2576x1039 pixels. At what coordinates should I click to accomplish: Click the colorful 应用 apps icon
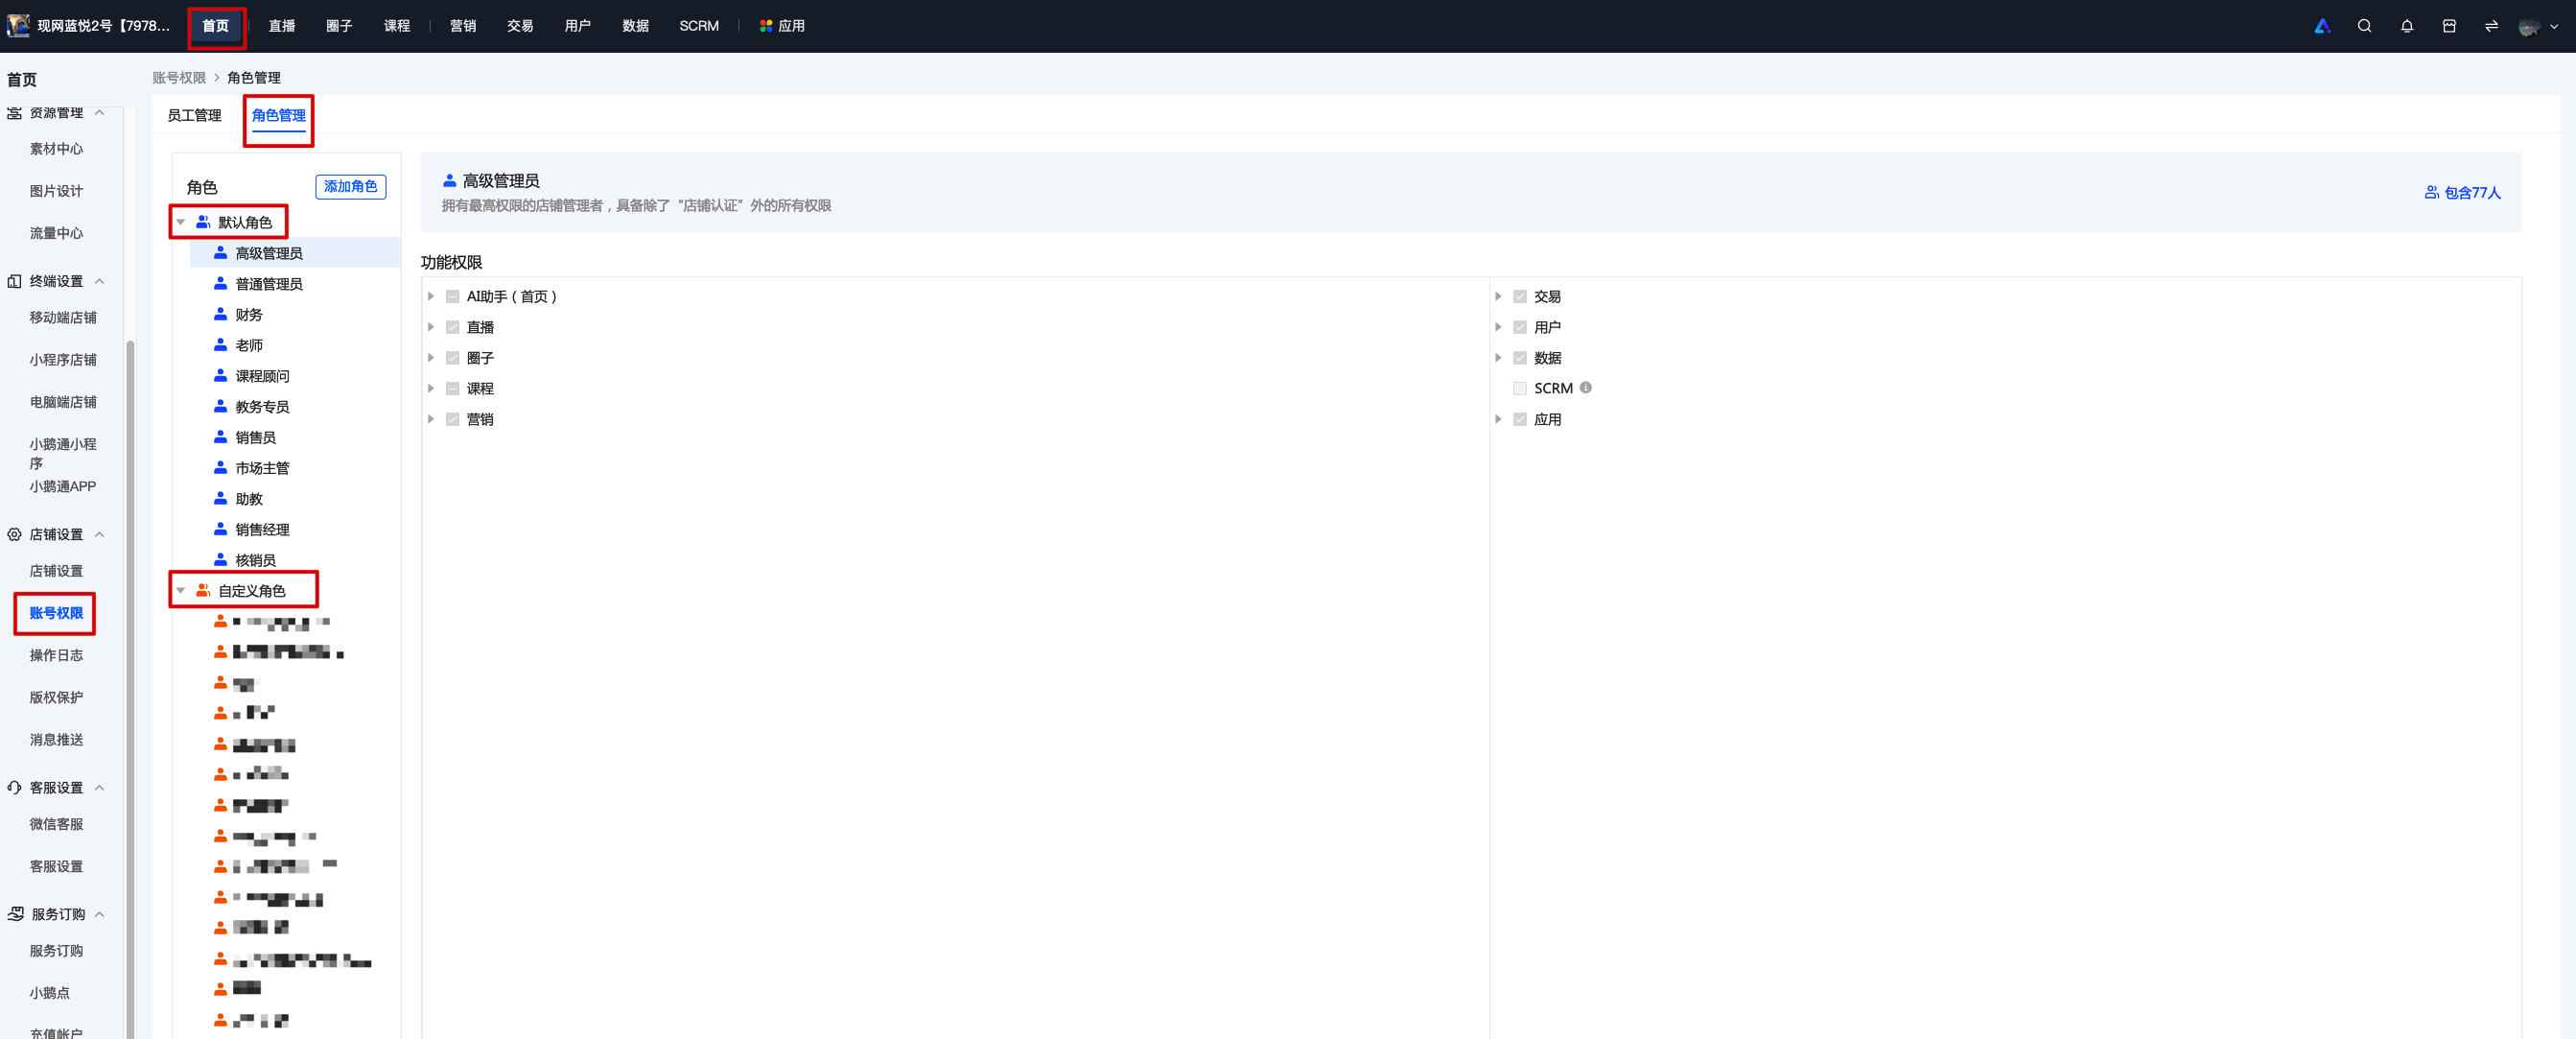766,26
